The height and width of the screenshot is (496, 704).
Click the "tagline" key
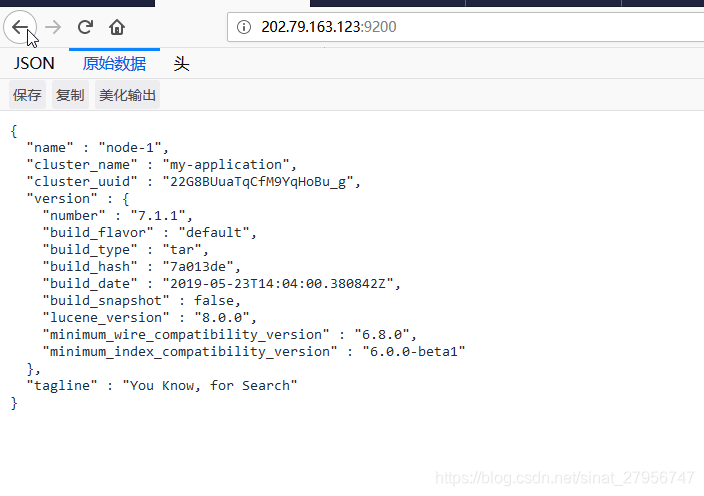click(62, 386)
